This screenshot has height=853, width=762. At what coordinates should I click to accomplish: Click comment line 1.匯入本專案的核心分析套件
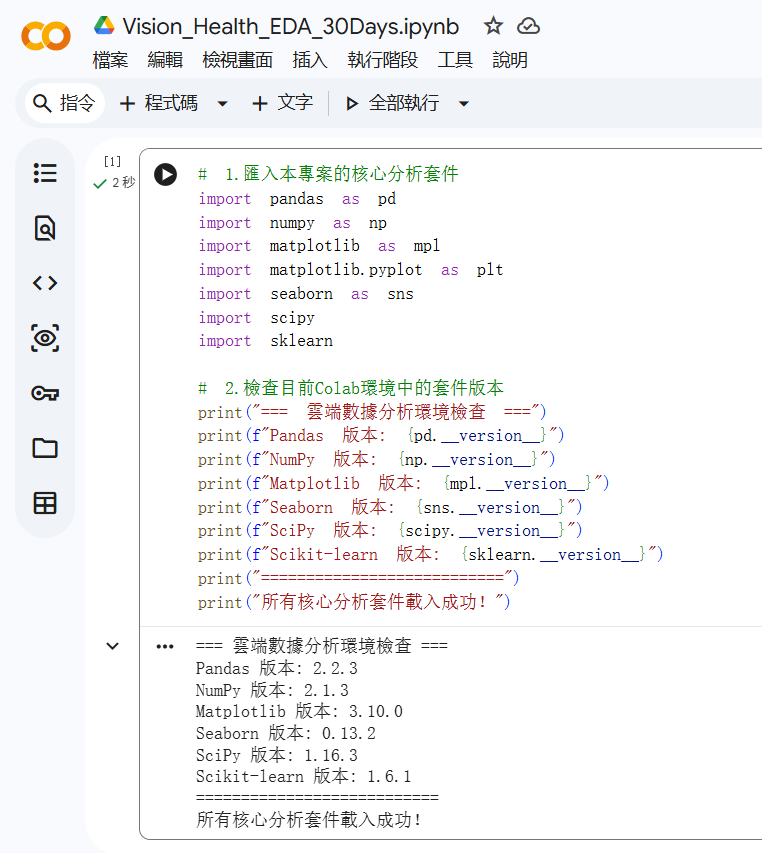[x=329, y=174]
